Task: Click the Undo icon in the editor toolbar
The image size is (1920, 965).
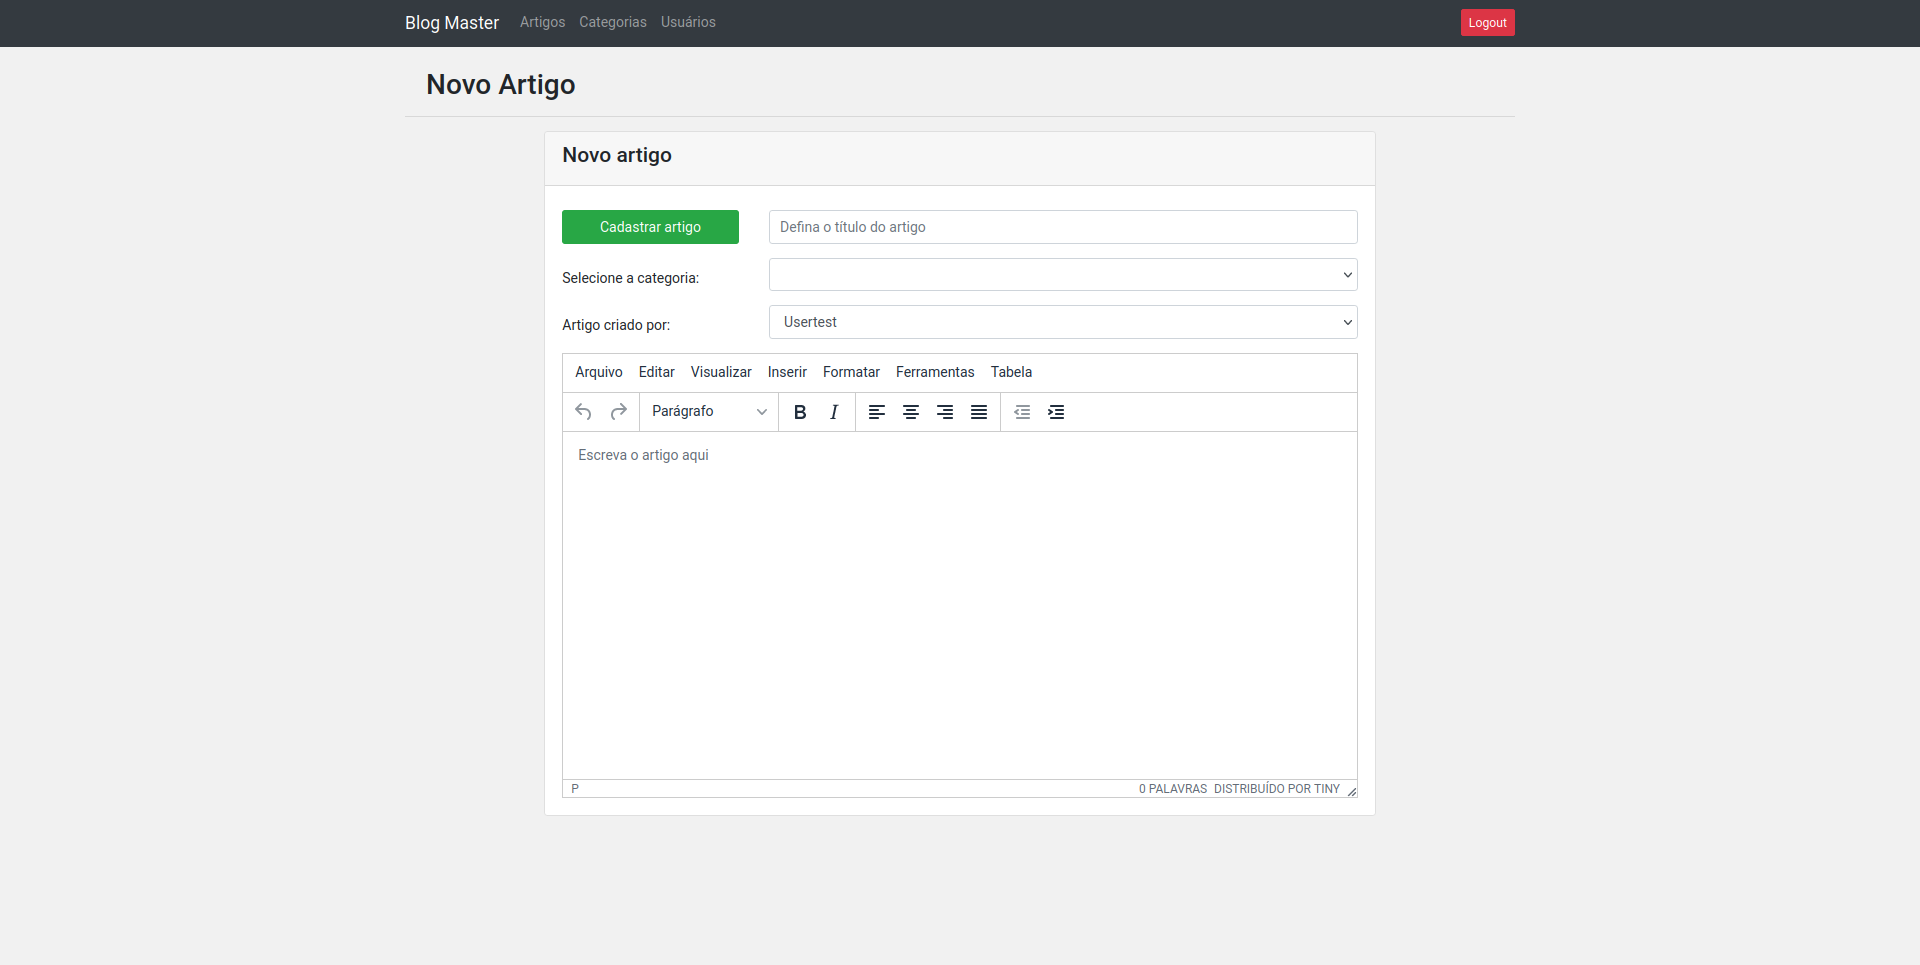Action: (x=583, y=411)
